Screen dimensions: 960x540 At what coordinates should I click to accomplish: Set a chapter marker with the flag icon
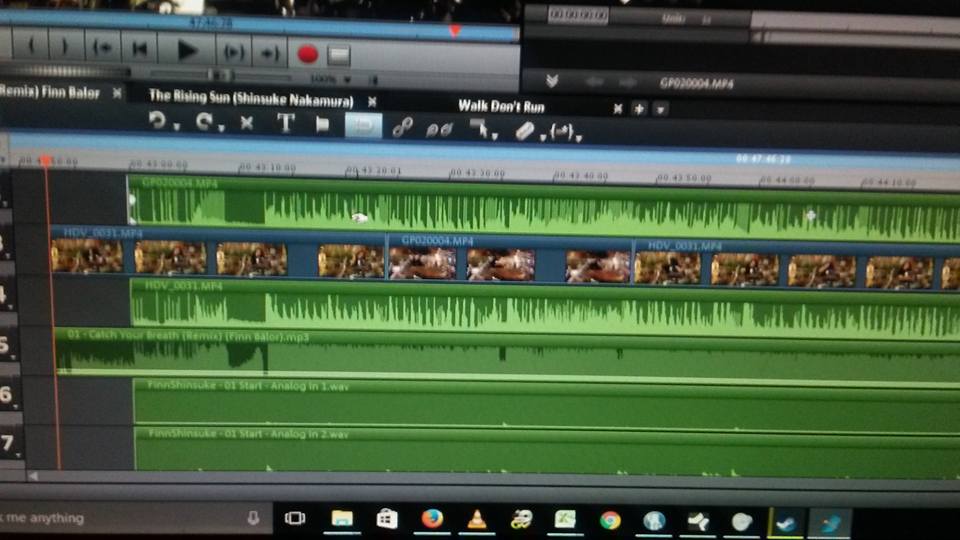(x=322, y=124)
